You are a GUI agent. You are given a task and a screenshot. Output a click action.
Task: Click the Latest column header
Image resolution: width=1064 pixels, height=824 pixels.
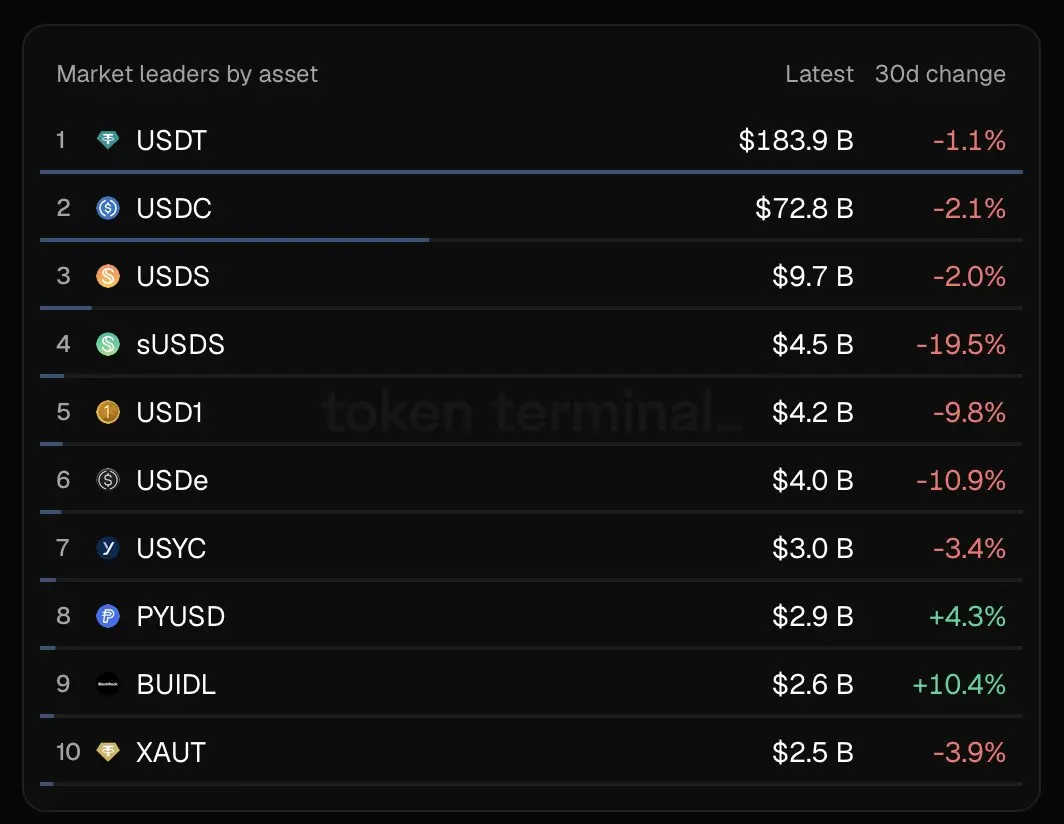(x=819, y=73)
